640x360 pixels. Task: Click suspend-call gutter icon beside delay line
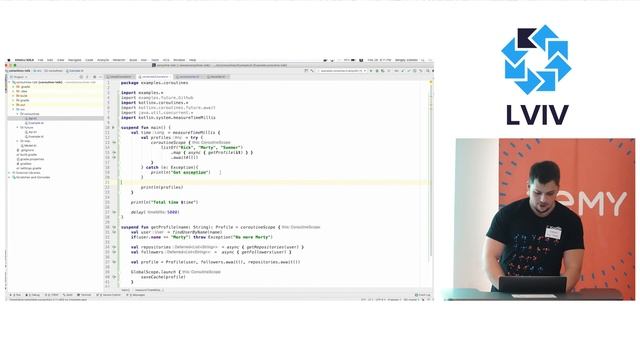click(x=114, y=212)
